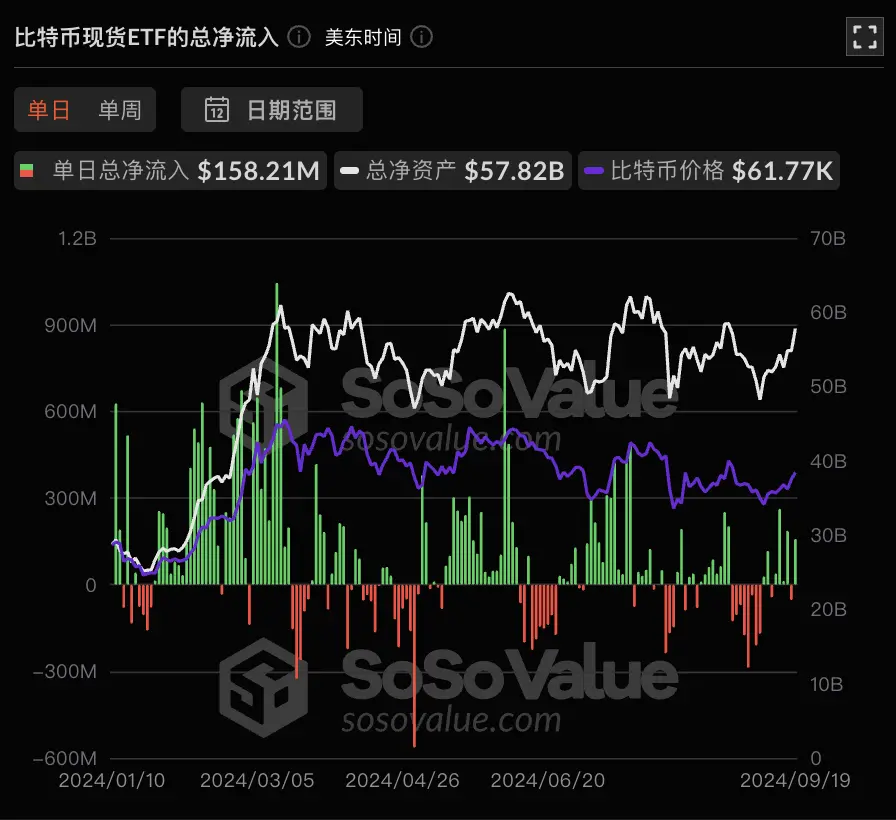The width and height of the screenshot is (896, 820).
Task: Toggle the 比特币价格 series off
Action: tap(709, 170)
